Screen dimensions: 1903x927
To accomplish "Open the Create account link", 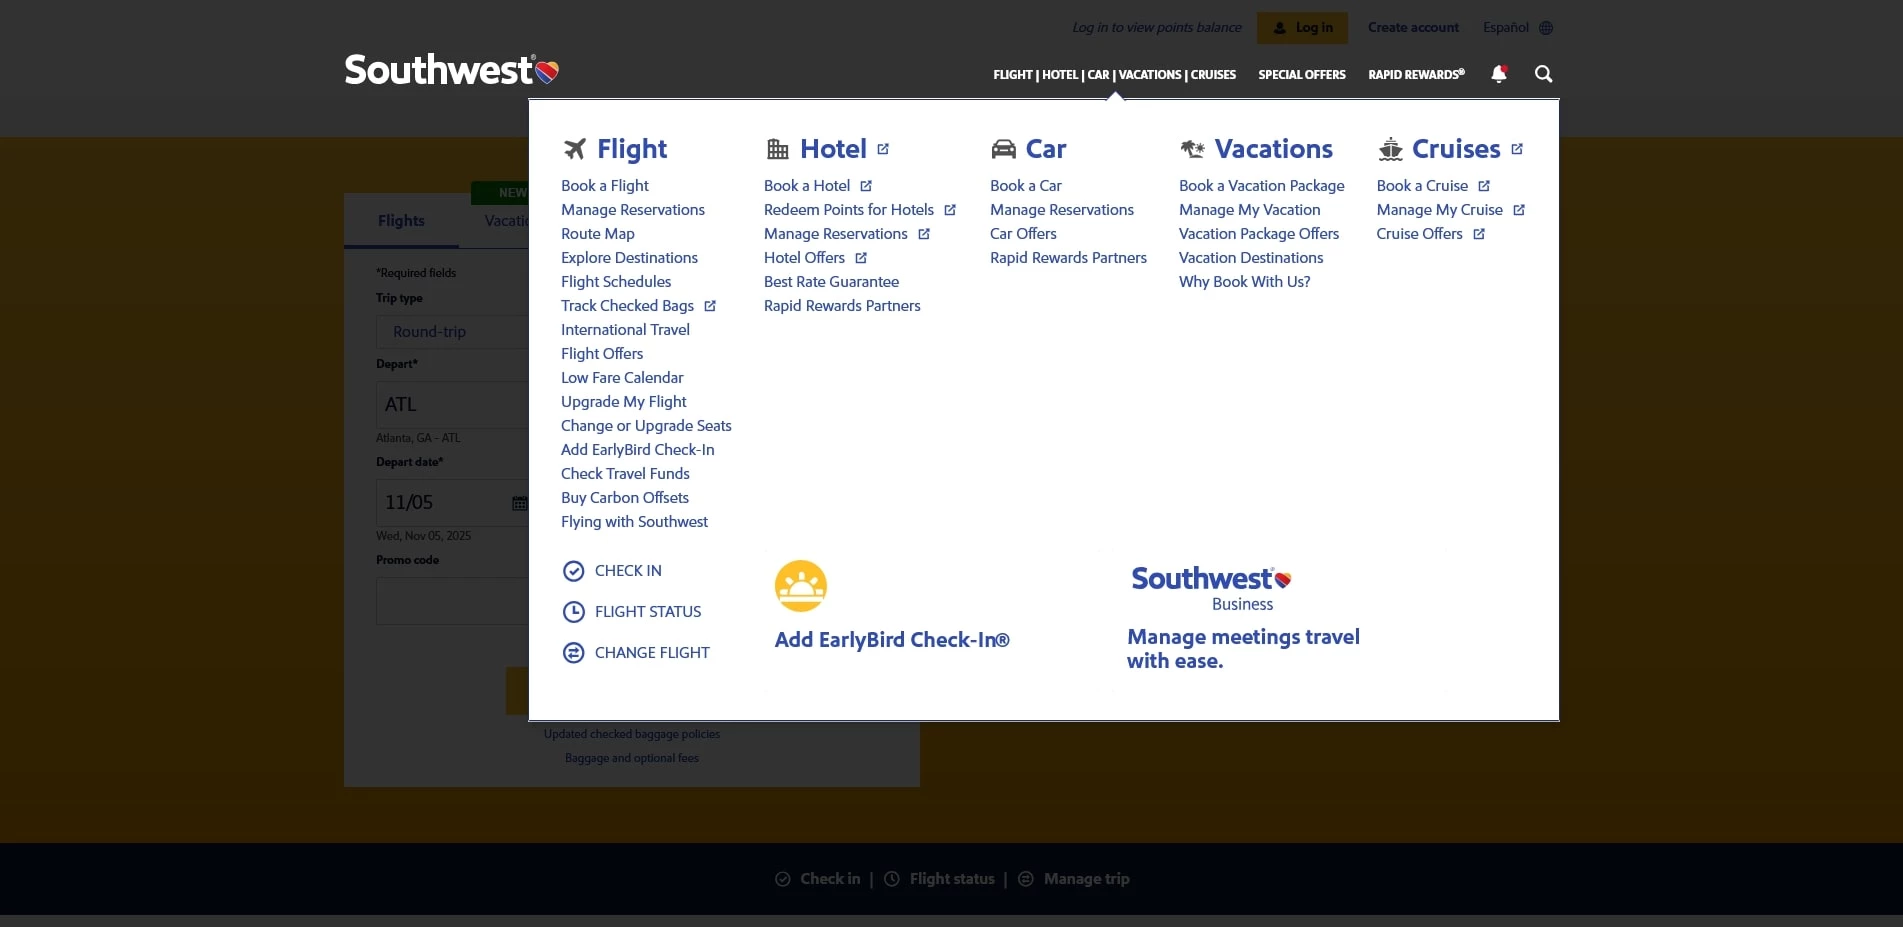I will (x=1412, y=27).
